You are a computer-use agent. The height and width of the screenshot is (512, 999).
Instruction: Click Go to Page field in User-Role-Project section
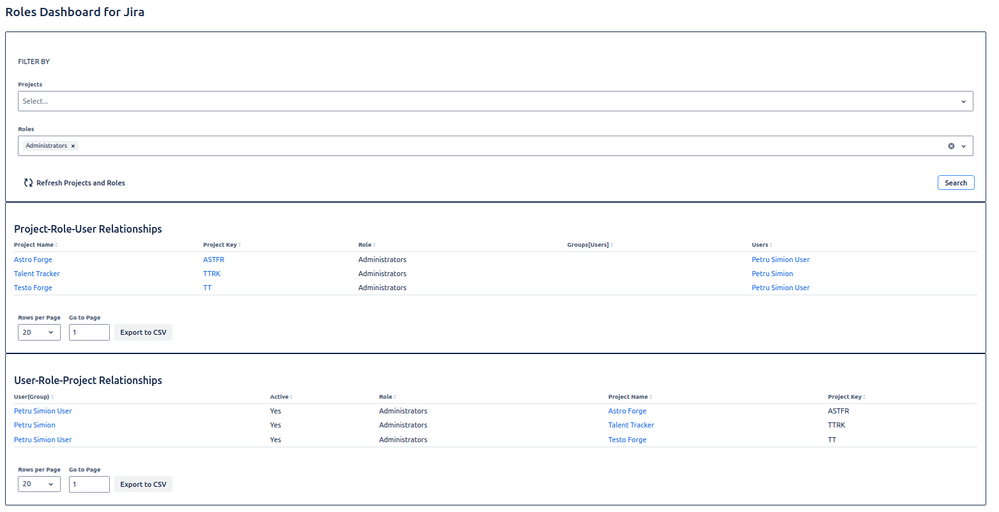89,485
